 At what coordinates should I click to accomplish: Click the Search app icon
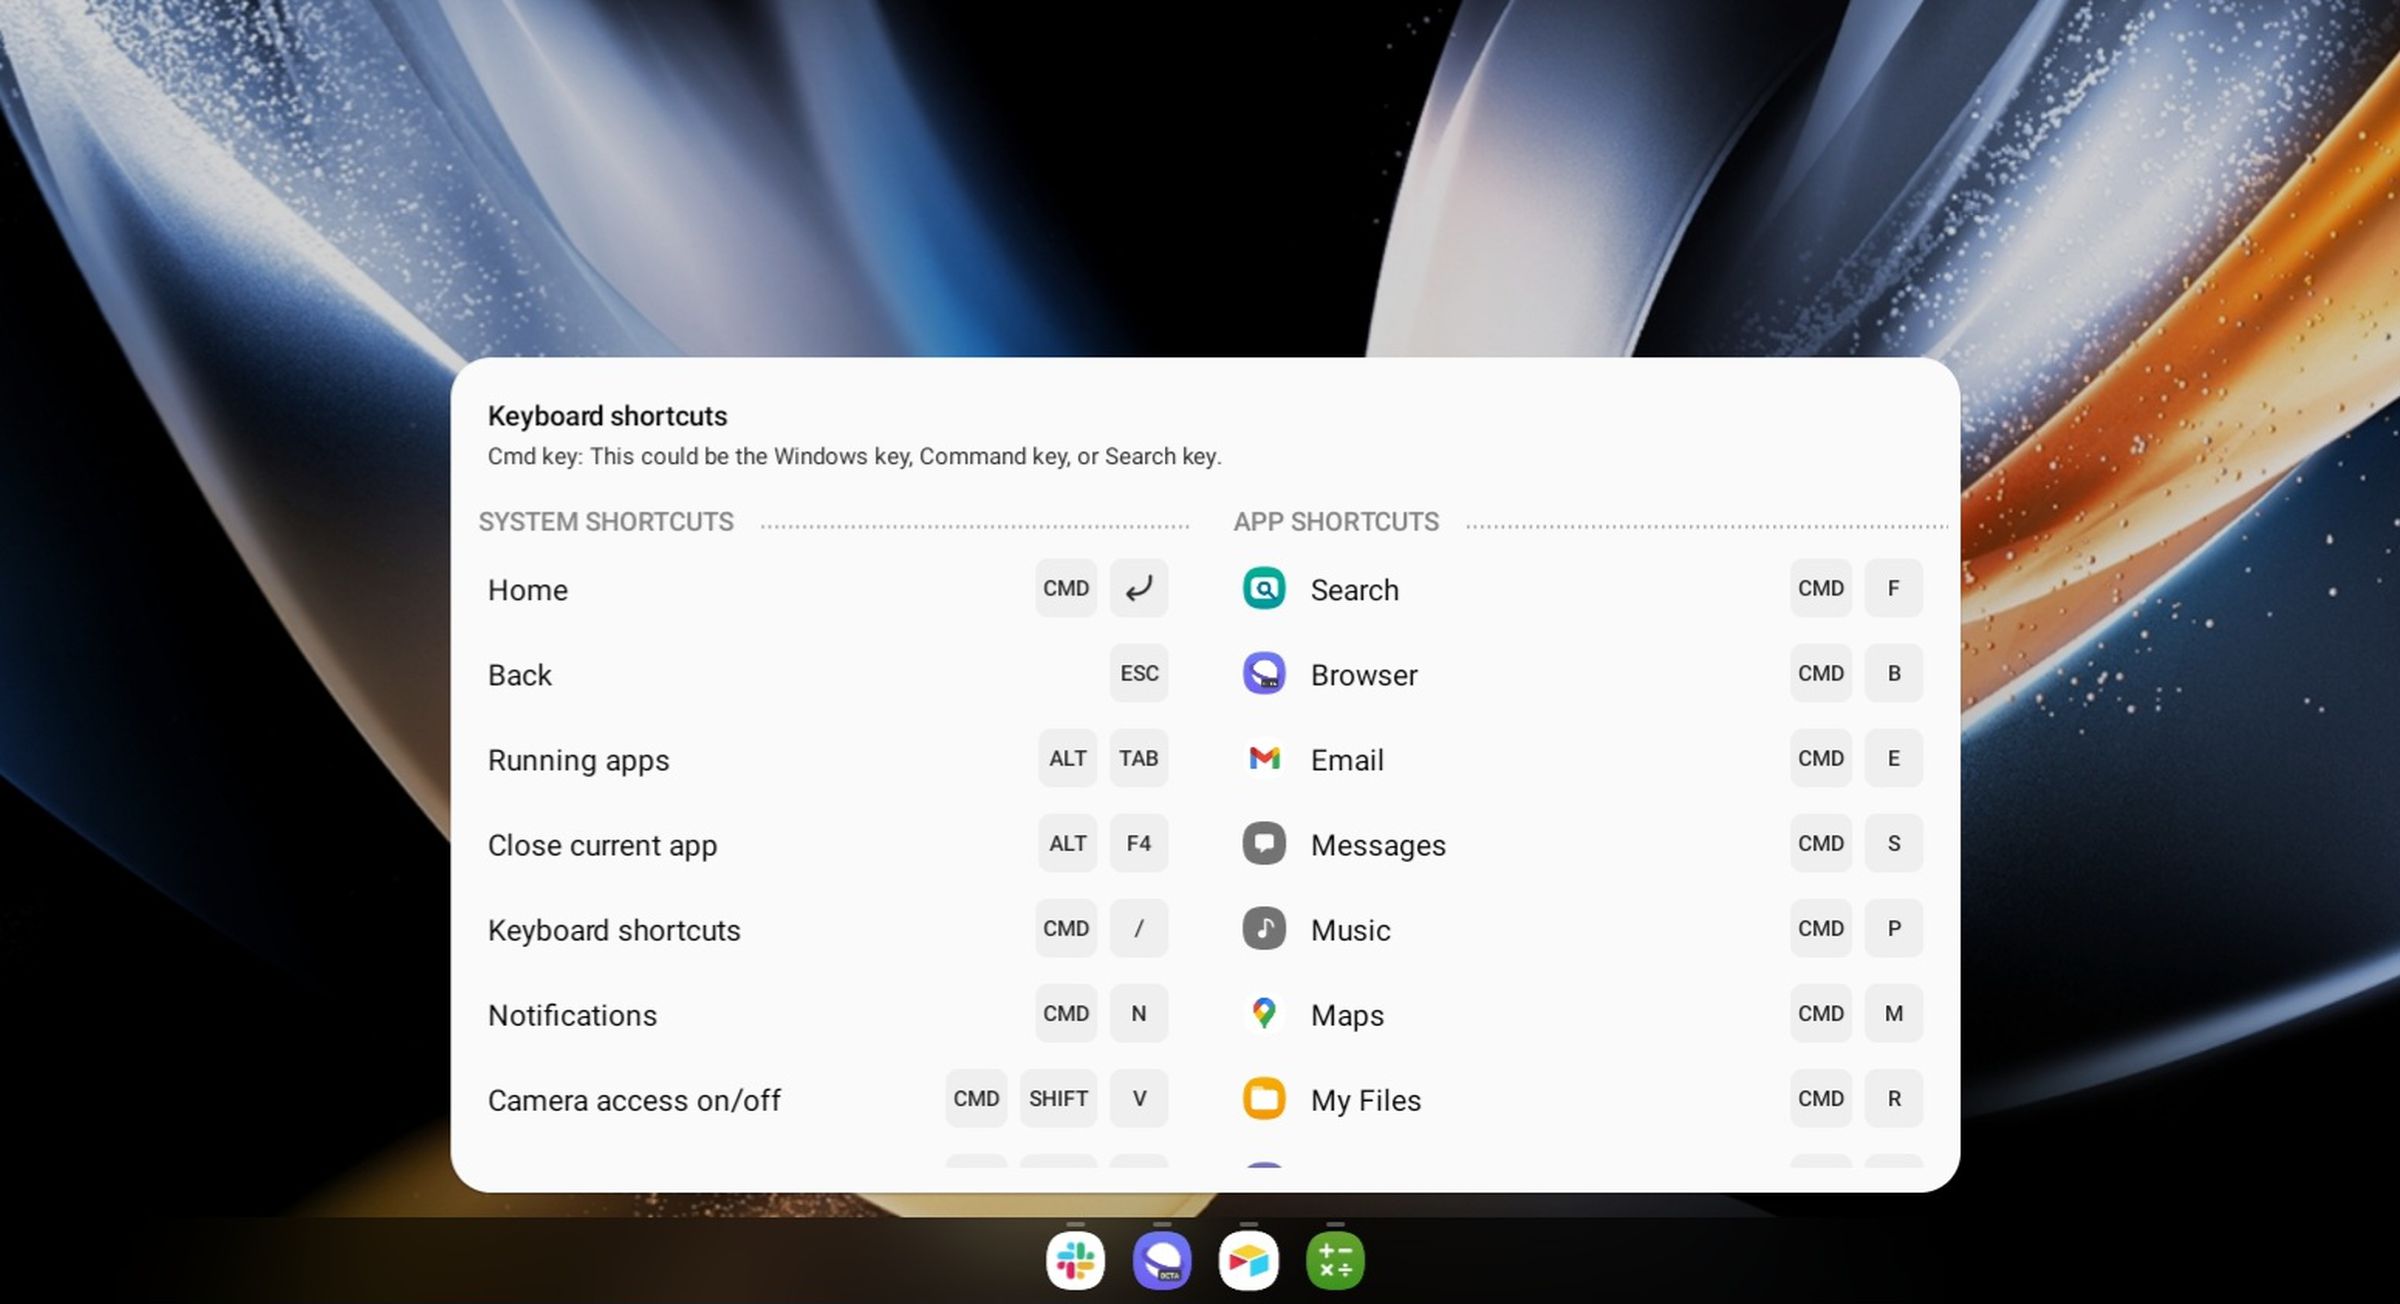(x=1264, y=588)
